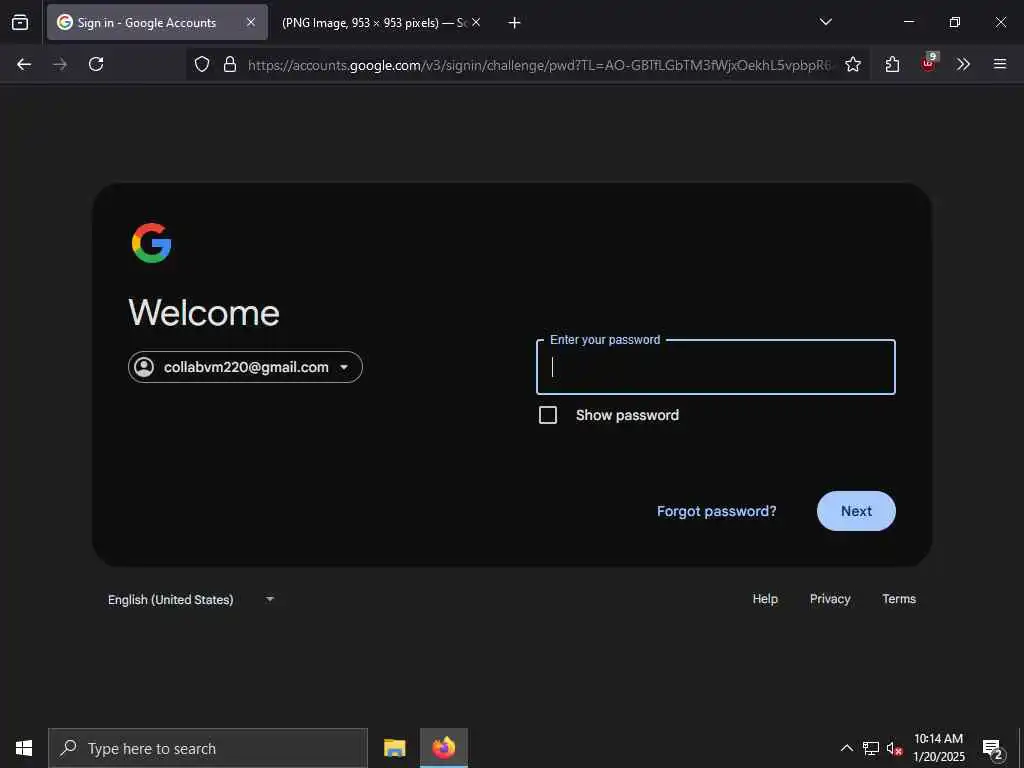The height and width of the screenshot is (768, 1024).
Task: Restore down the Firefox window
Action: click(x=955, y=22)
